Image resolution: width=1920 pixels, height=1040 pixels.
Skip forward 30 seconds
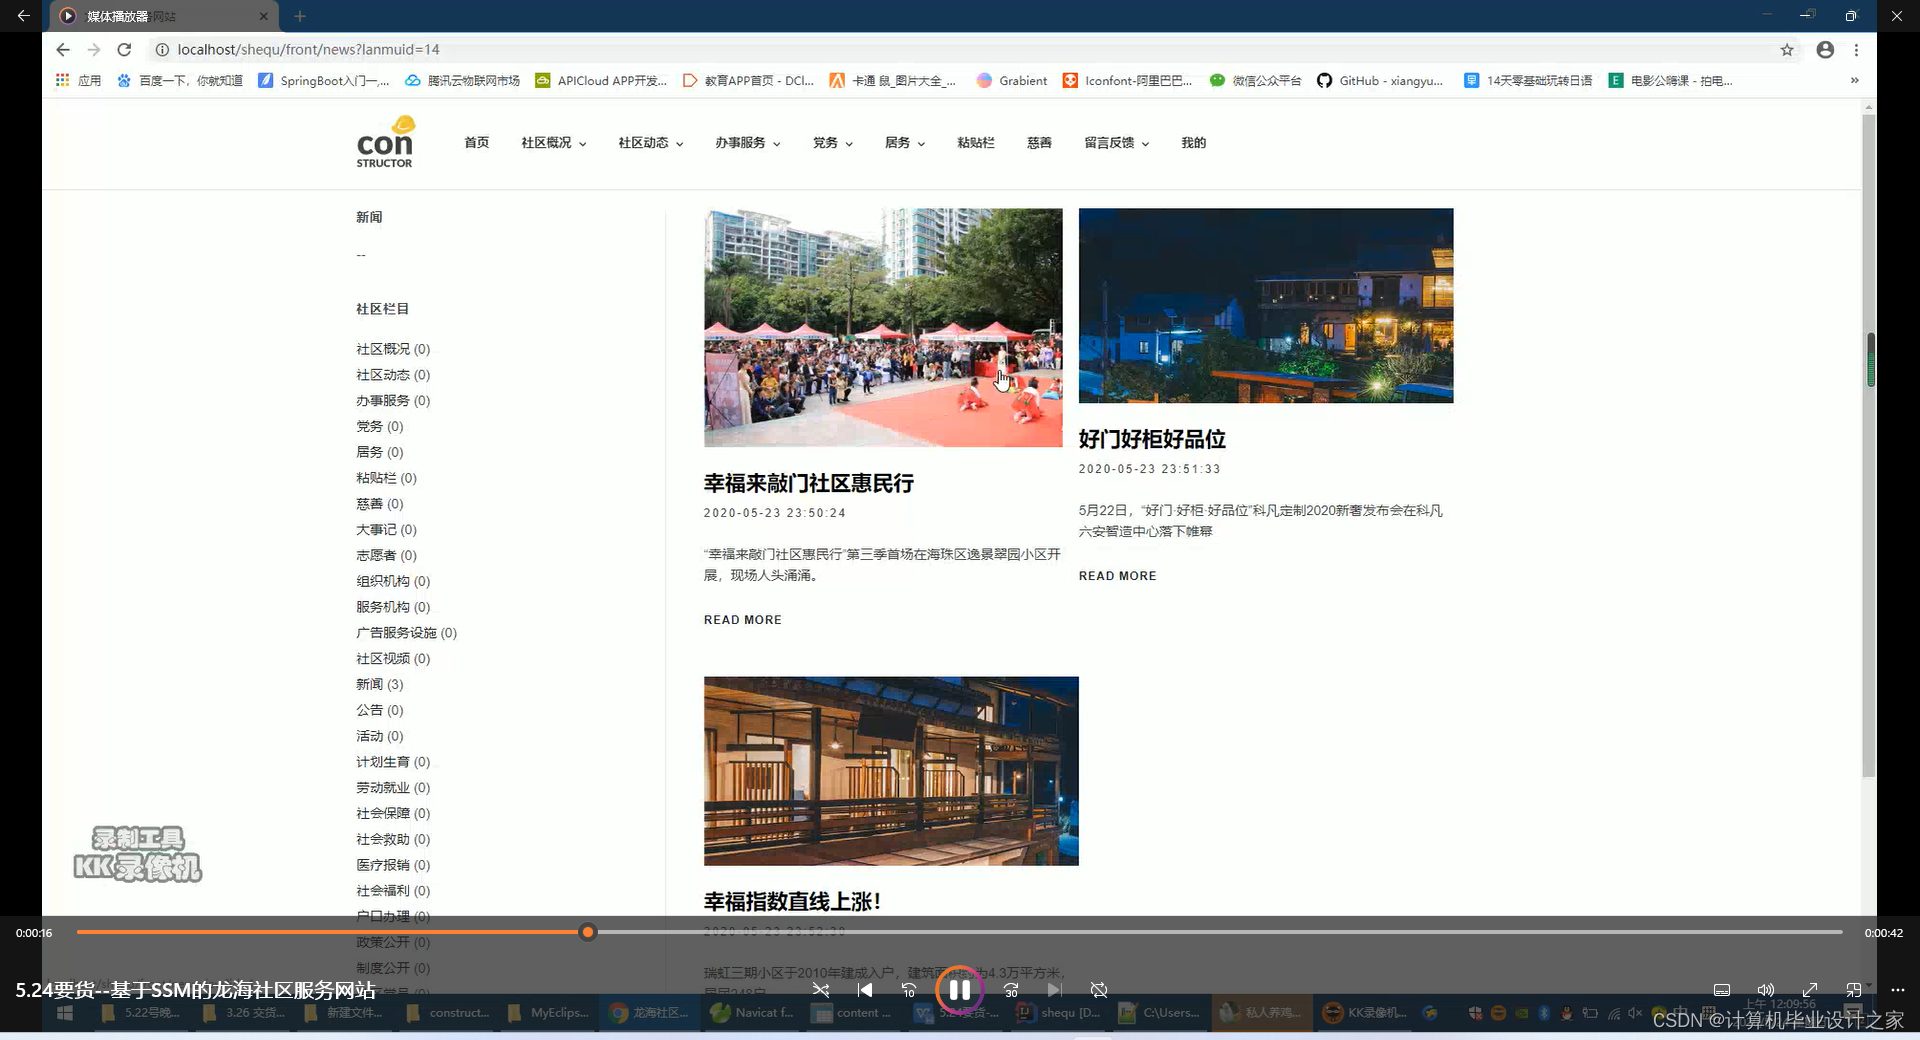(1011, 990)
